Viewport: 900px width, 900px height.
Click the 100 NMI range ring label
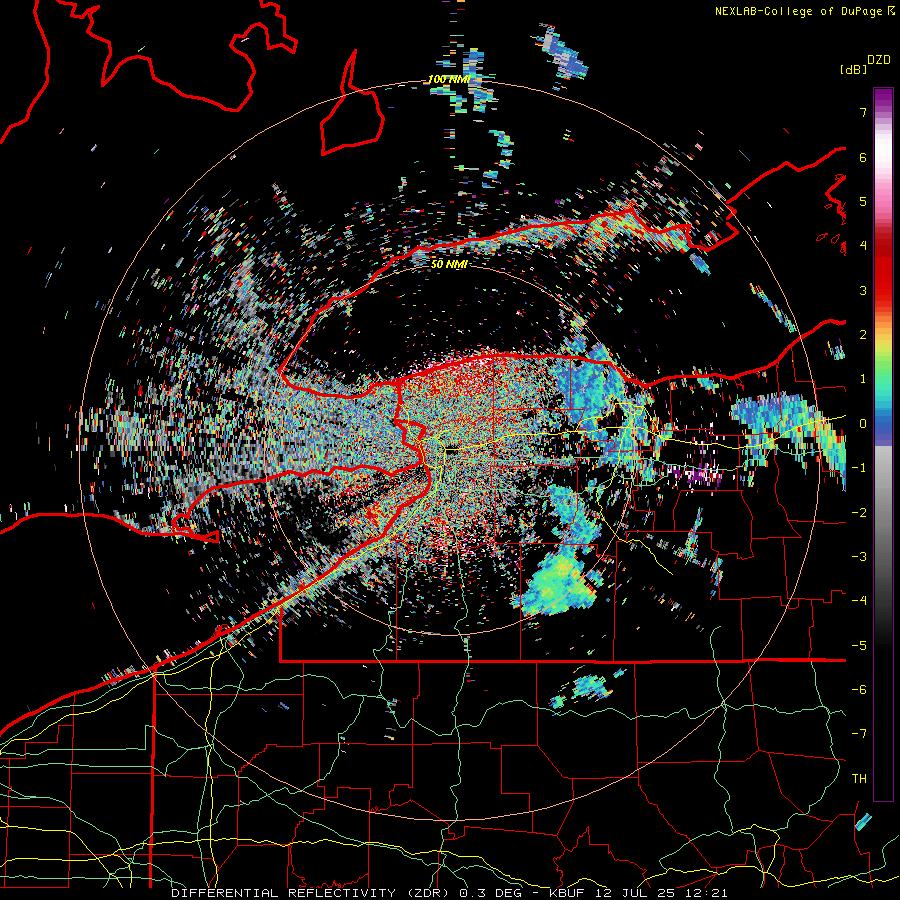tap(448, 80)
